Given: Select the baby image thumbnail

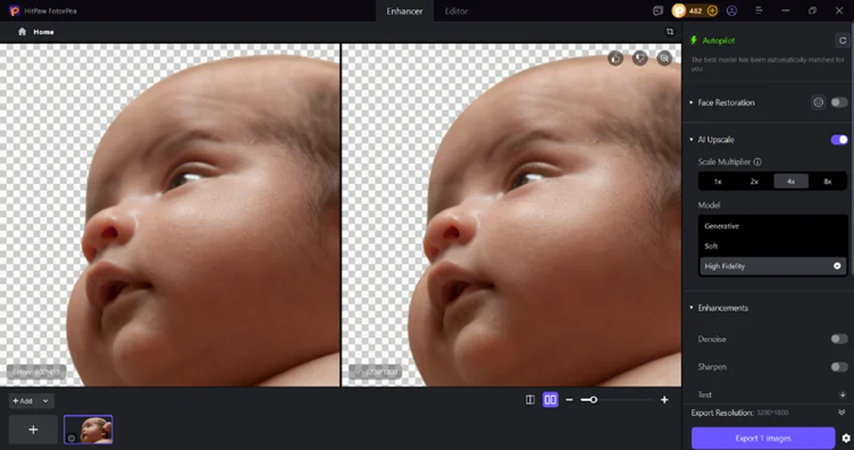Looking at the screenshot, I should (88, 429).
